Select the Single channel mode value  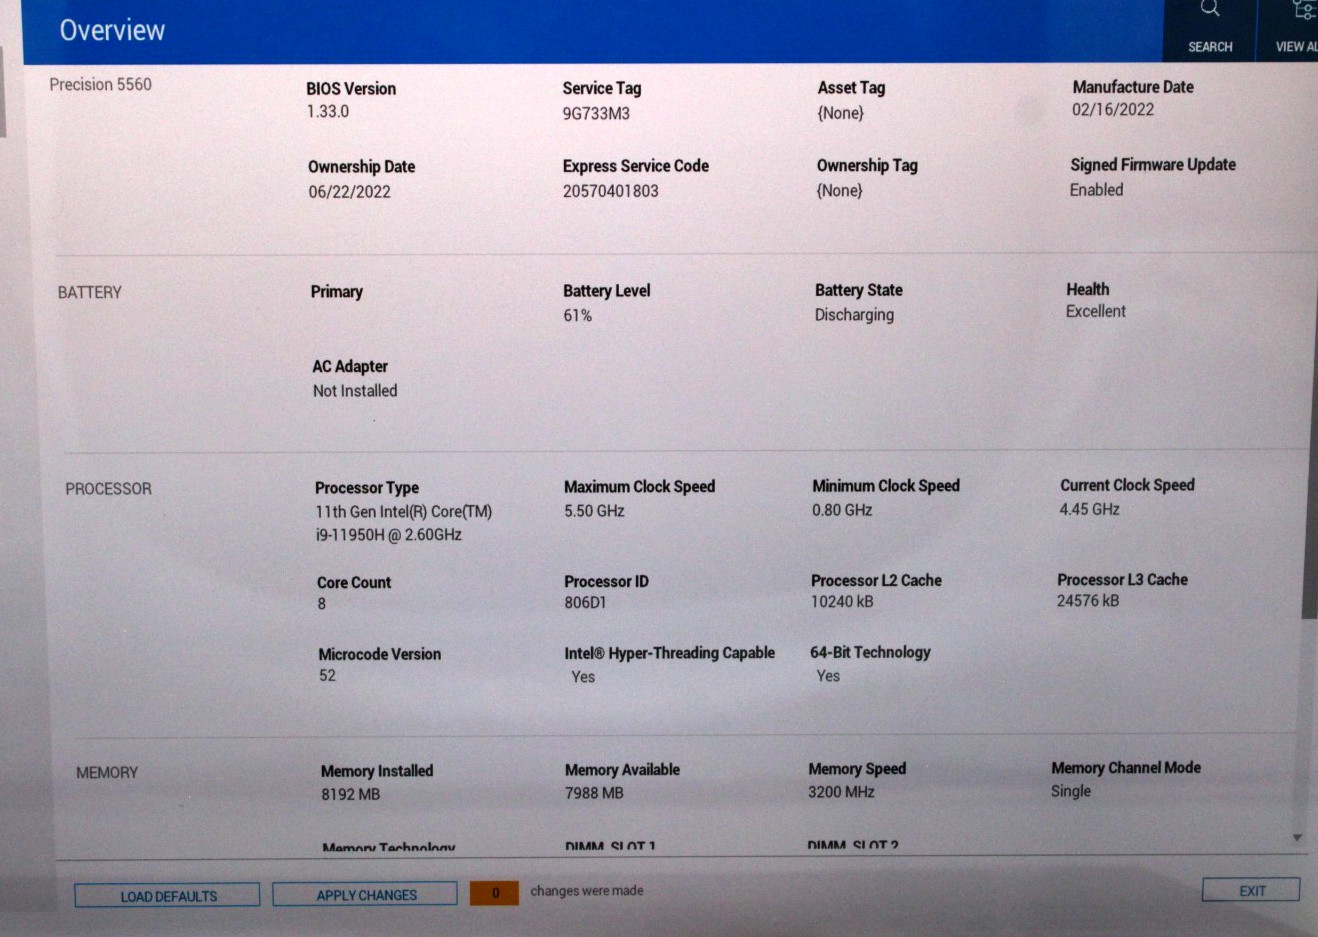click(1071, 791)
